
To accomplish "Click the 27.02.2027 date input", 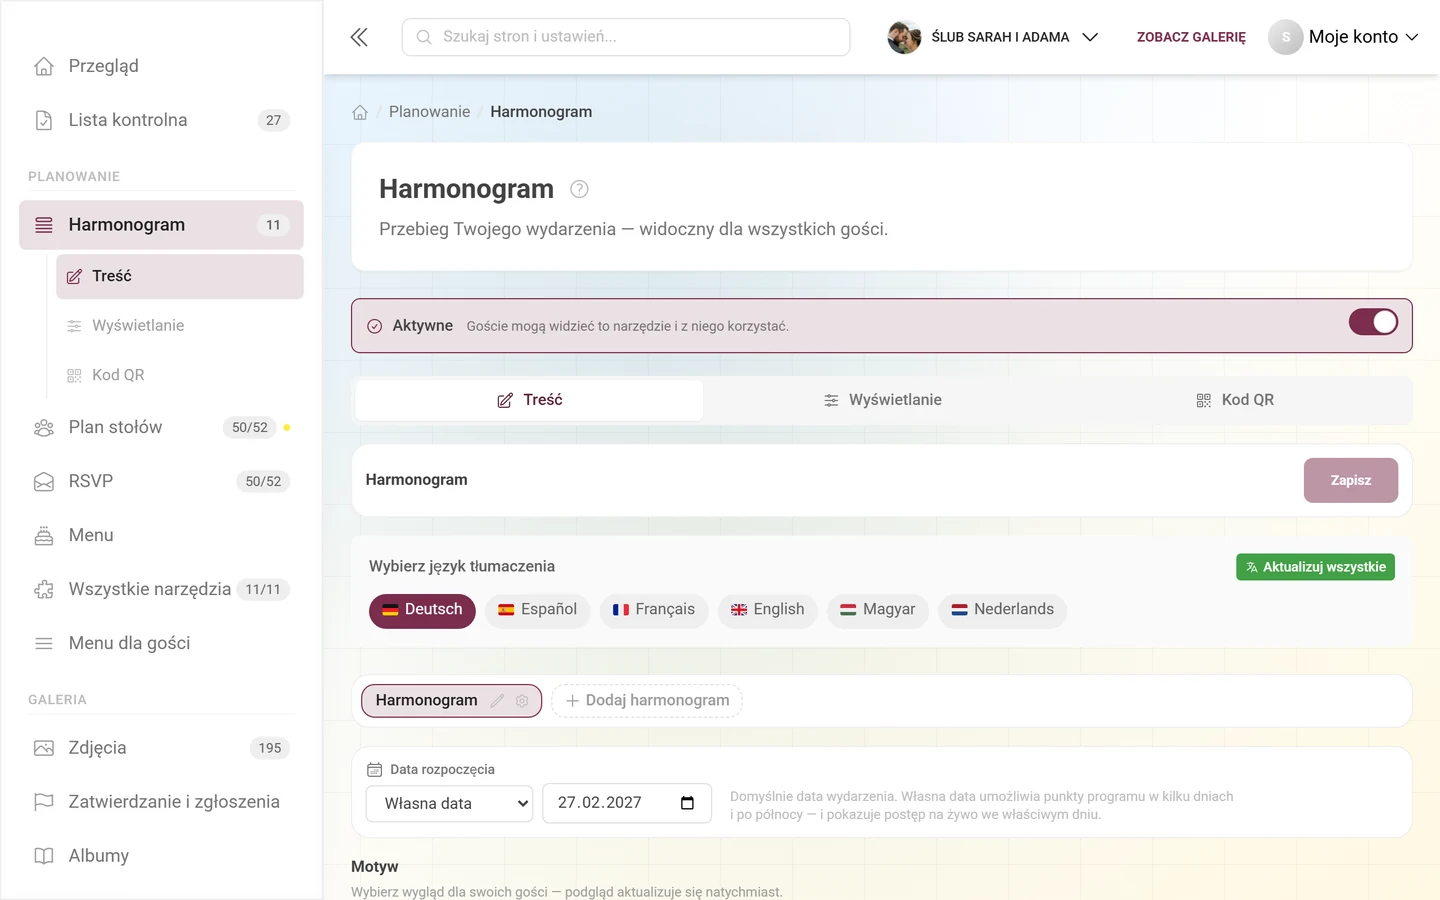I will pos(627,803).
